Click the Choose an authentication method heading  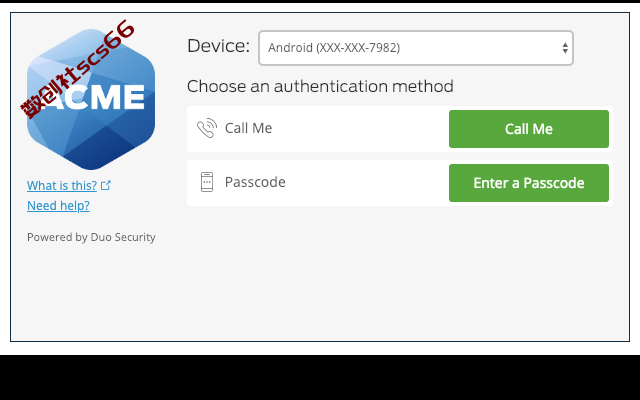point(320,87)
